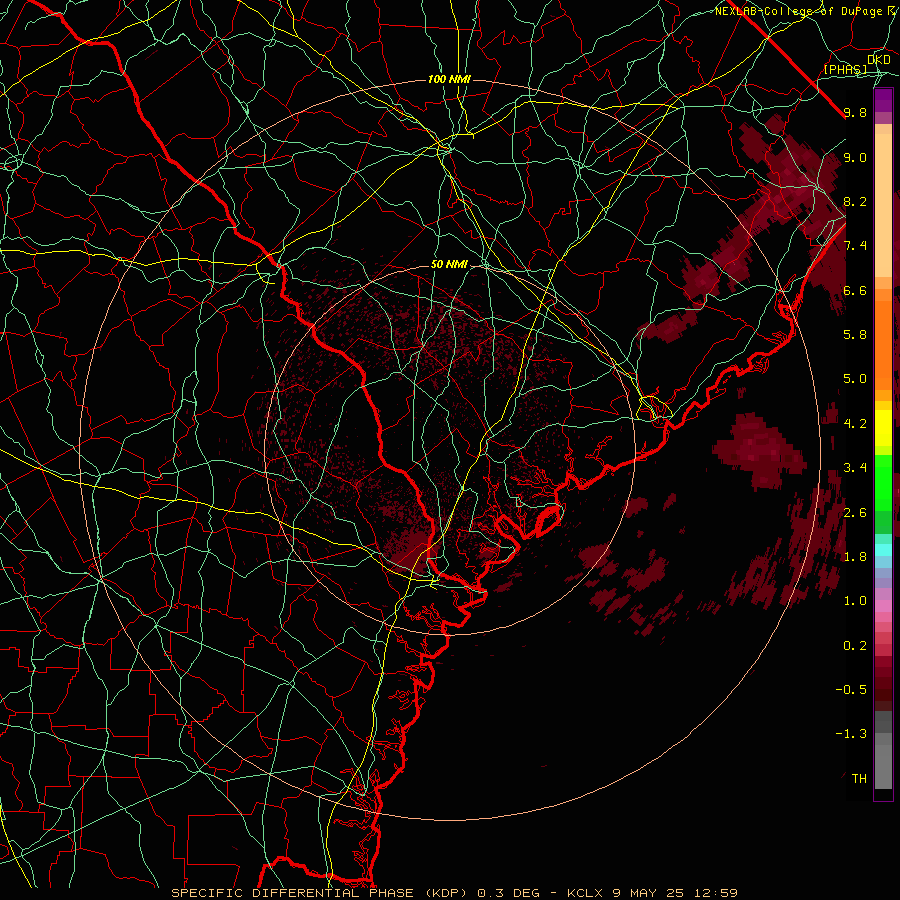Click the 8.2 scale value
Image resolution: width=900 pixels, height=900 pixels.
tap(855, 201)
